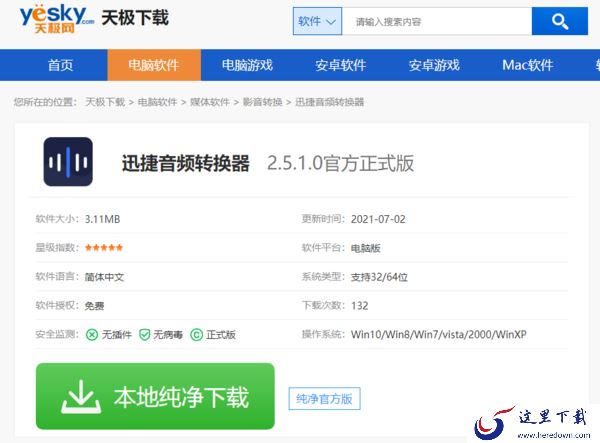Viewport: 600px width, 443px height.
Task: Select the 电脑软件 nav tab
Action: 154,65
